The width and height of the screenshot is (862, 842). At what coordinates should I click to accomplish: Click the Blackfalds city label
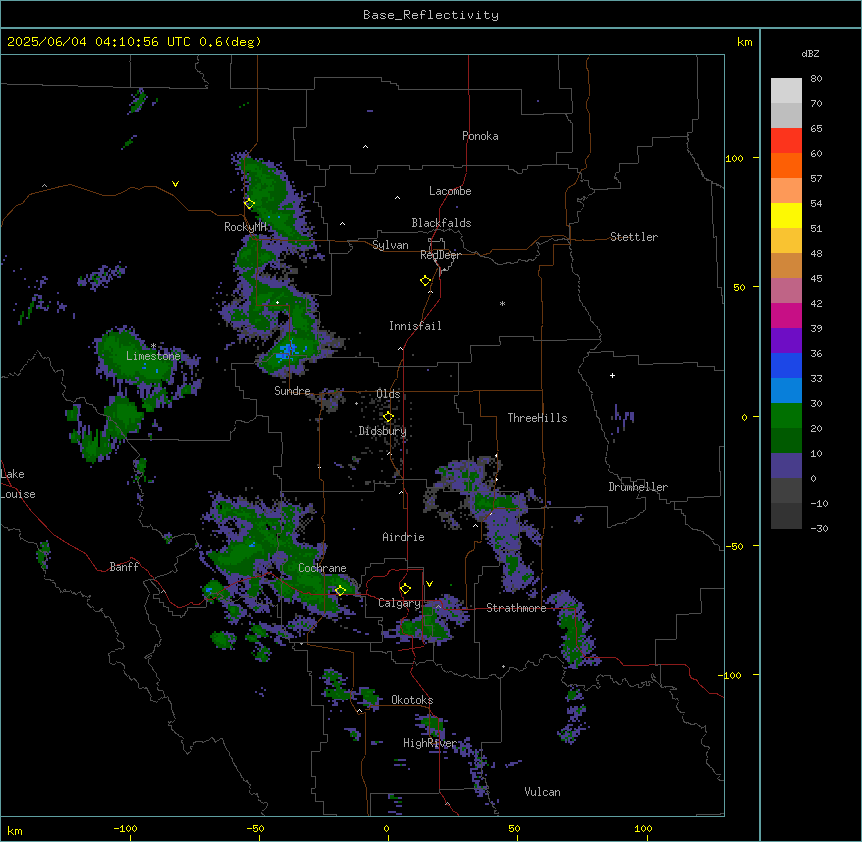(x=441, y=223)
